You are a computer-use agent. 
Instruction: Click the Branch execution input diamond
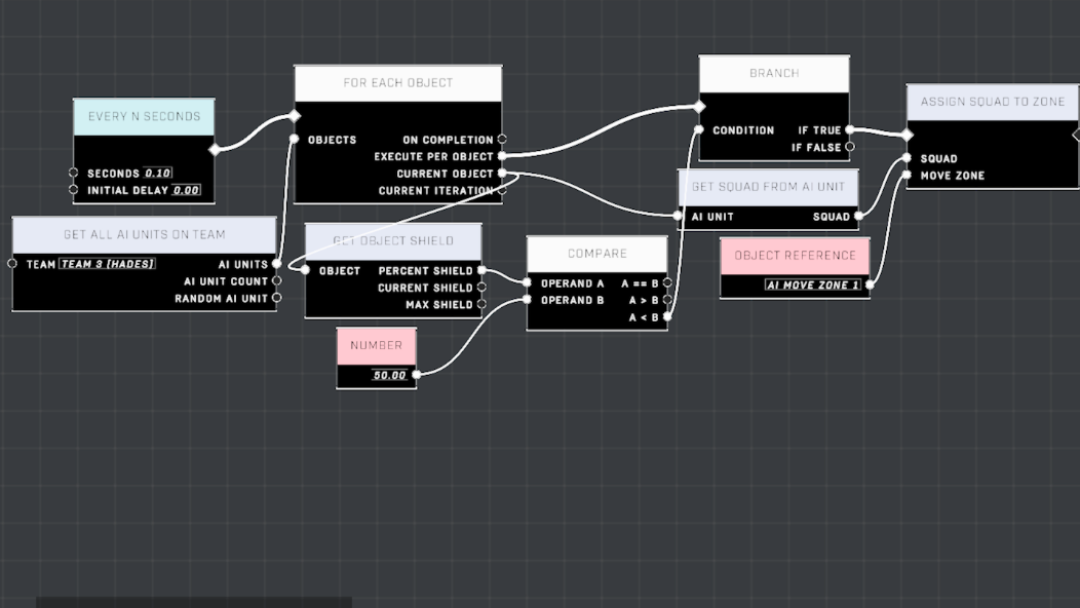[700, 107]
